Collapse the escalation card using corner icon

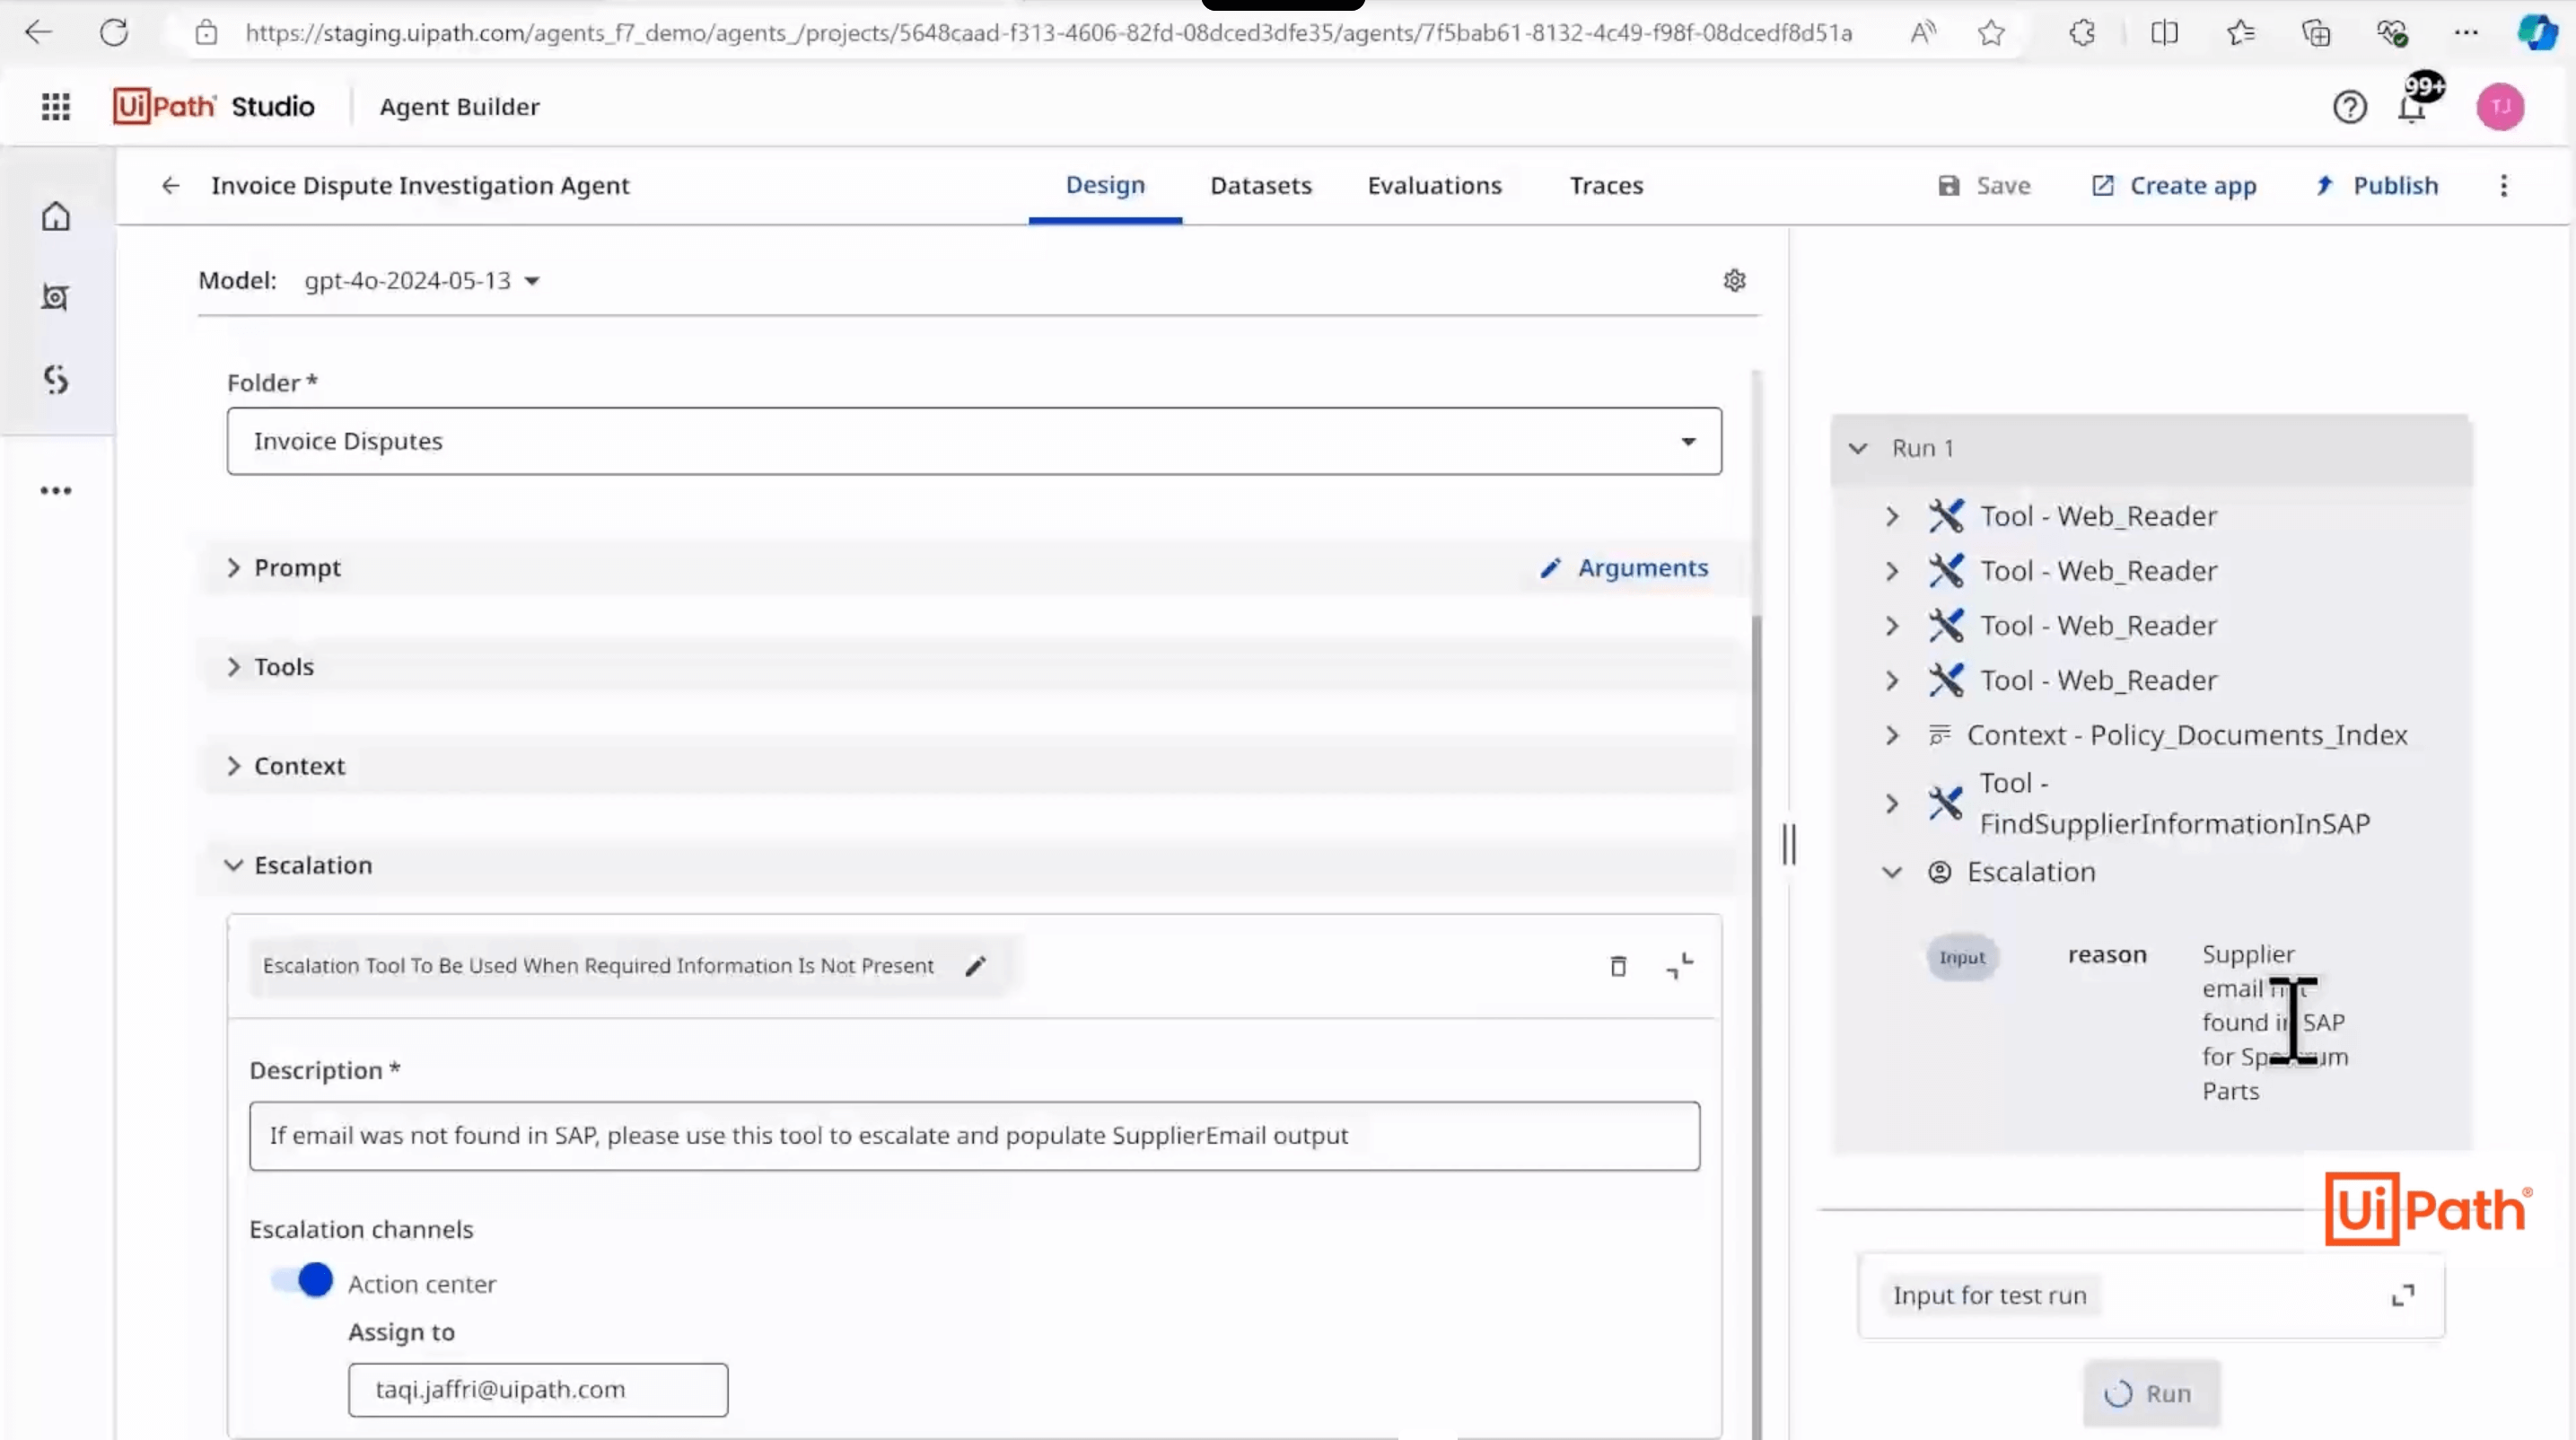pos(1680,966)
